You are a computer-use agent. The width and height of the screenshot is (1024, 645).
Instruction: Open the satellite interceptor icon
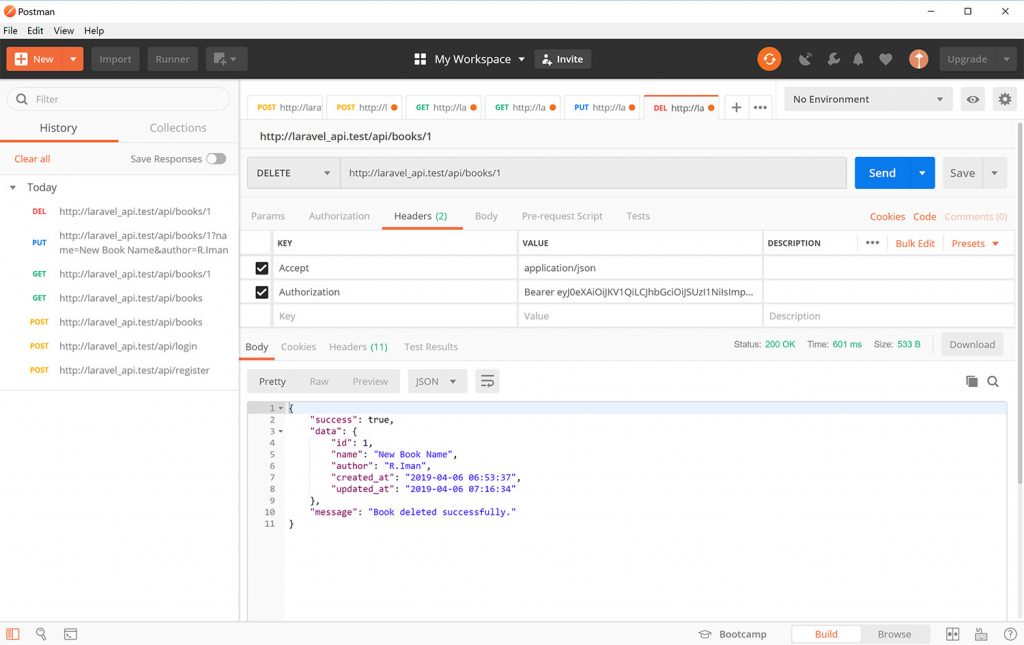[x=805, y=59]
